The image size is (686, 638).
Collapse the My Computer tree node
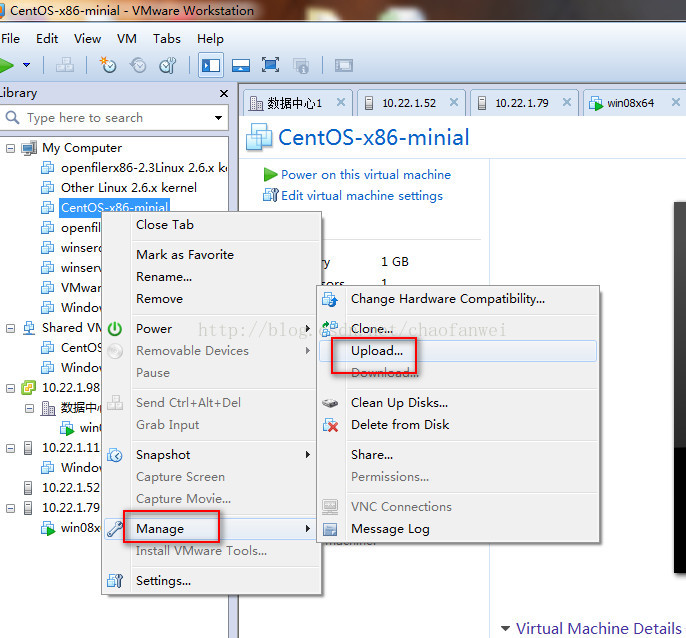click(10, 149)
